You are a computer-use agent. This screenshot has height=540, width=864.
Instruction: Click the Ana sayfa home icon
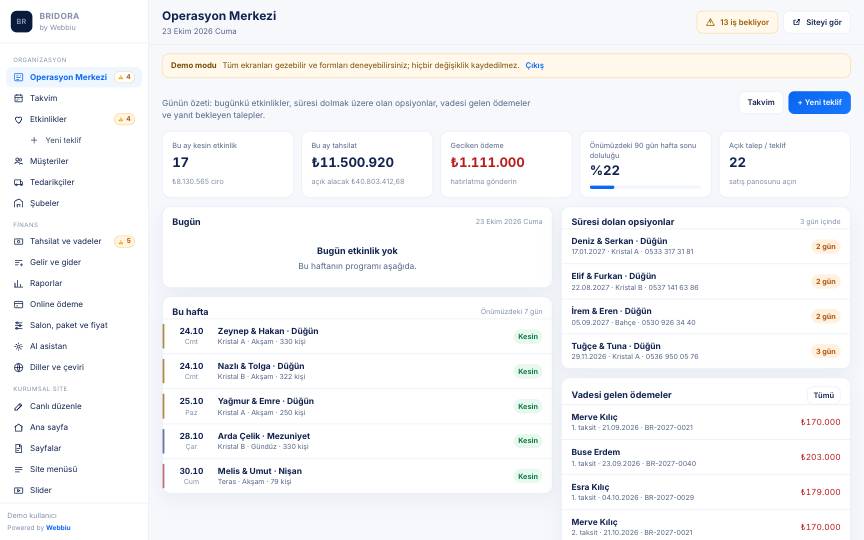[x=19, y=427]
